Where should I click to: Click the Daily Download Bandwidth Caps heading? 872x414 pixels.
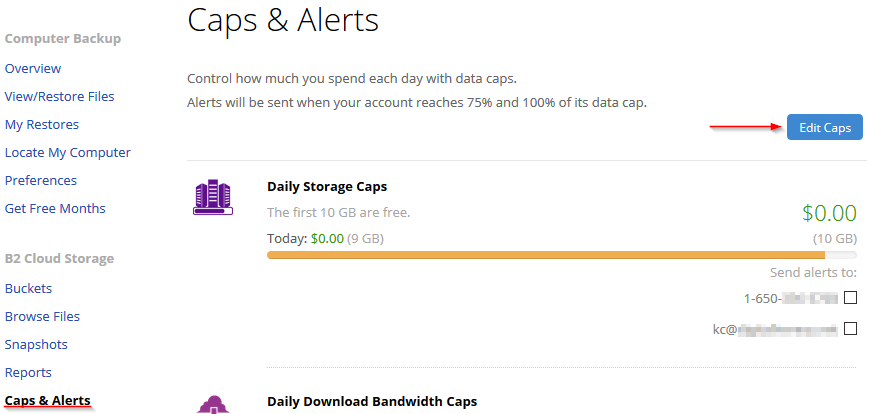click(x=372, y=401)
